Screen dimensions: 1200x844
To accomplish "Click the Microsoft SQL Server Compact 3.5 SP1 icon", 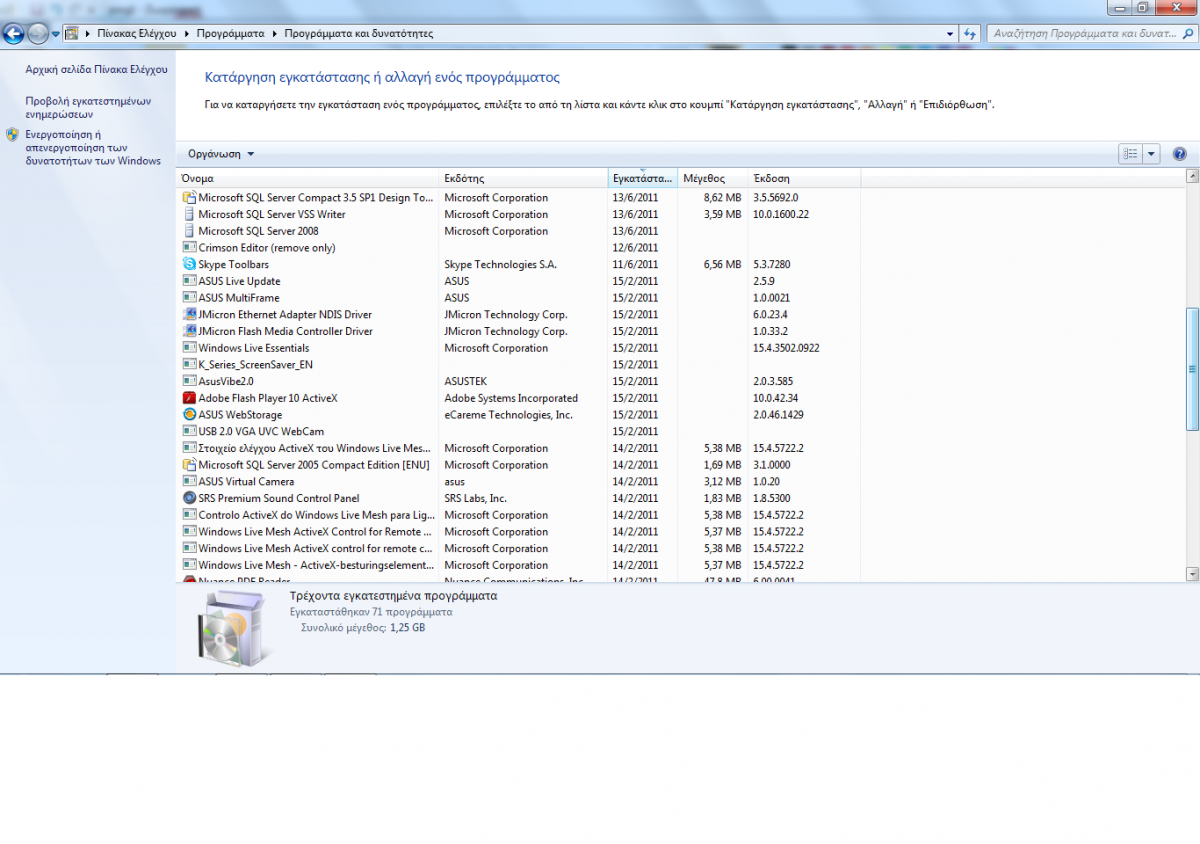I will click(190, 197).
